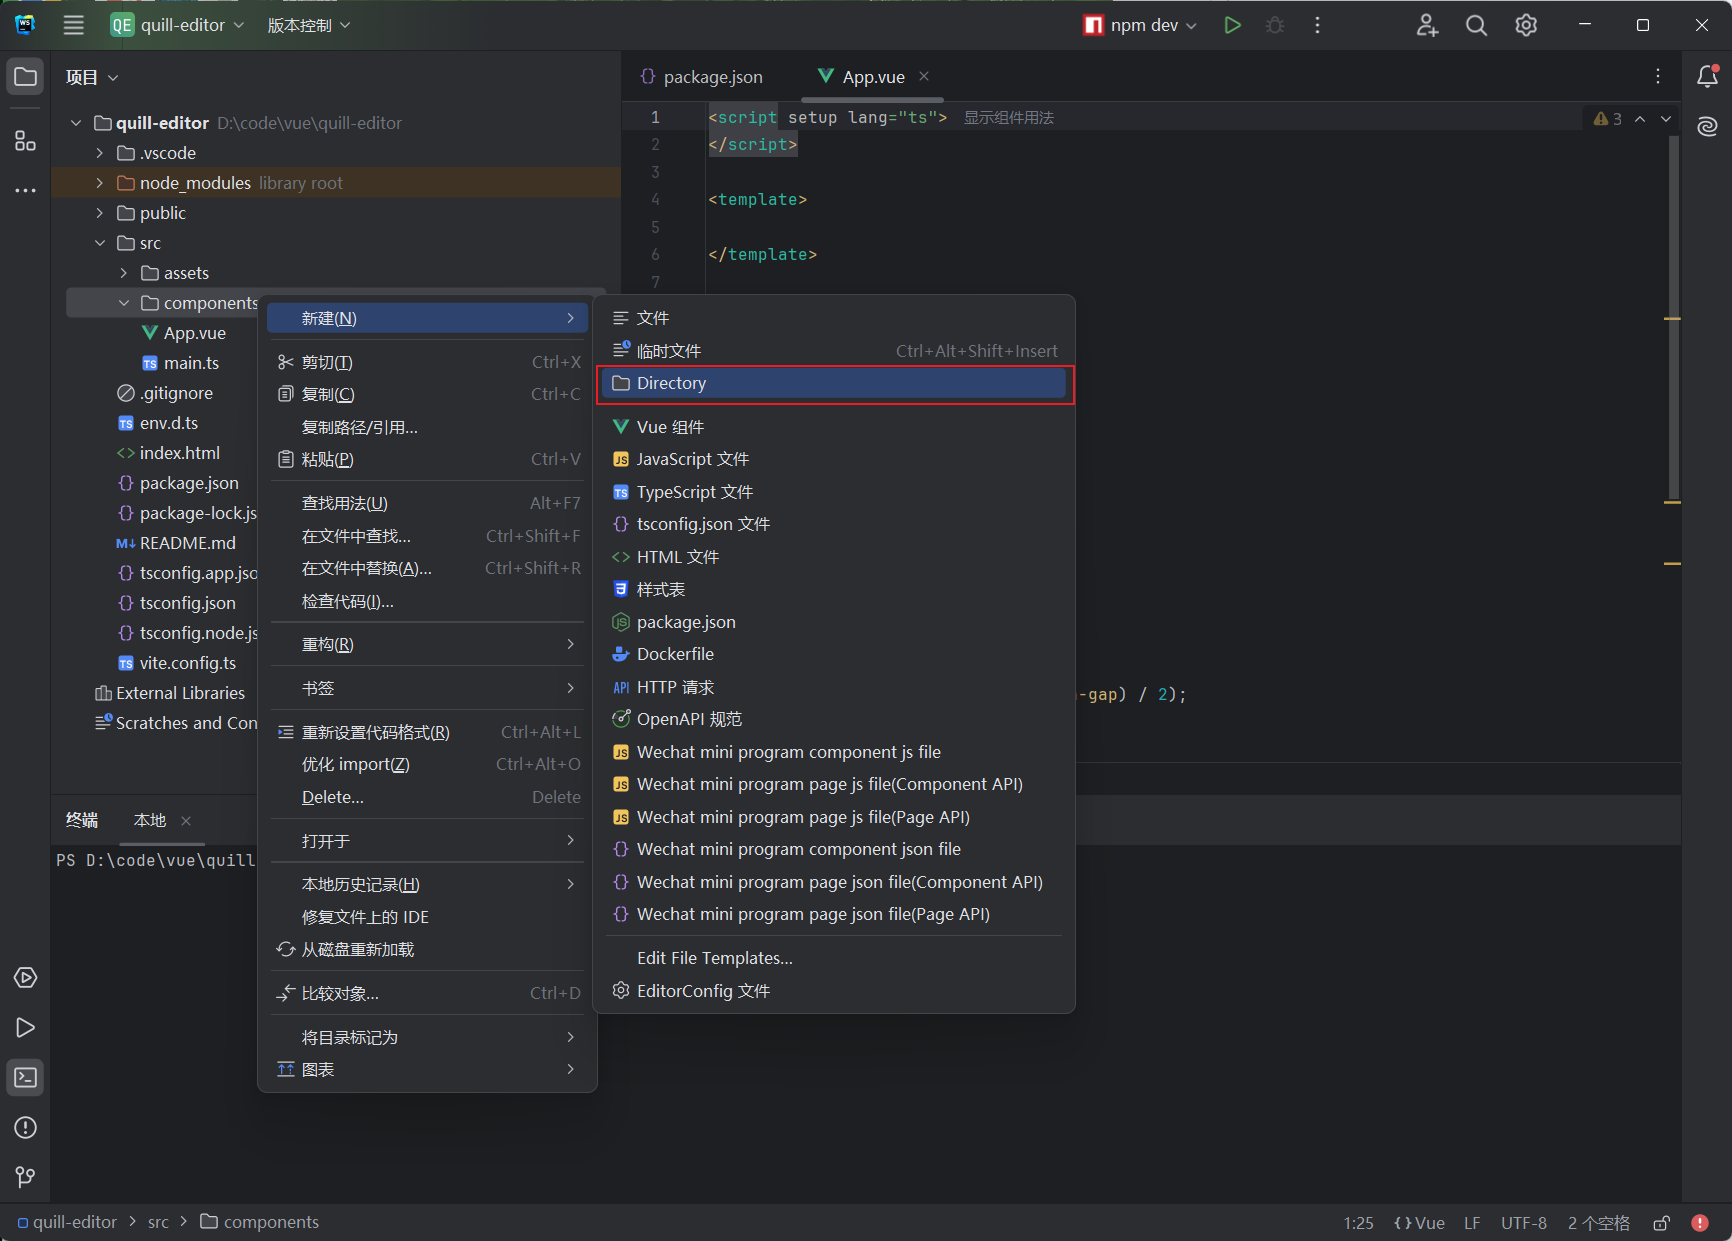This screenshot has width=1732, height=1241.
Task: Select main.ts in the project tree
Action: click(191, 363)
